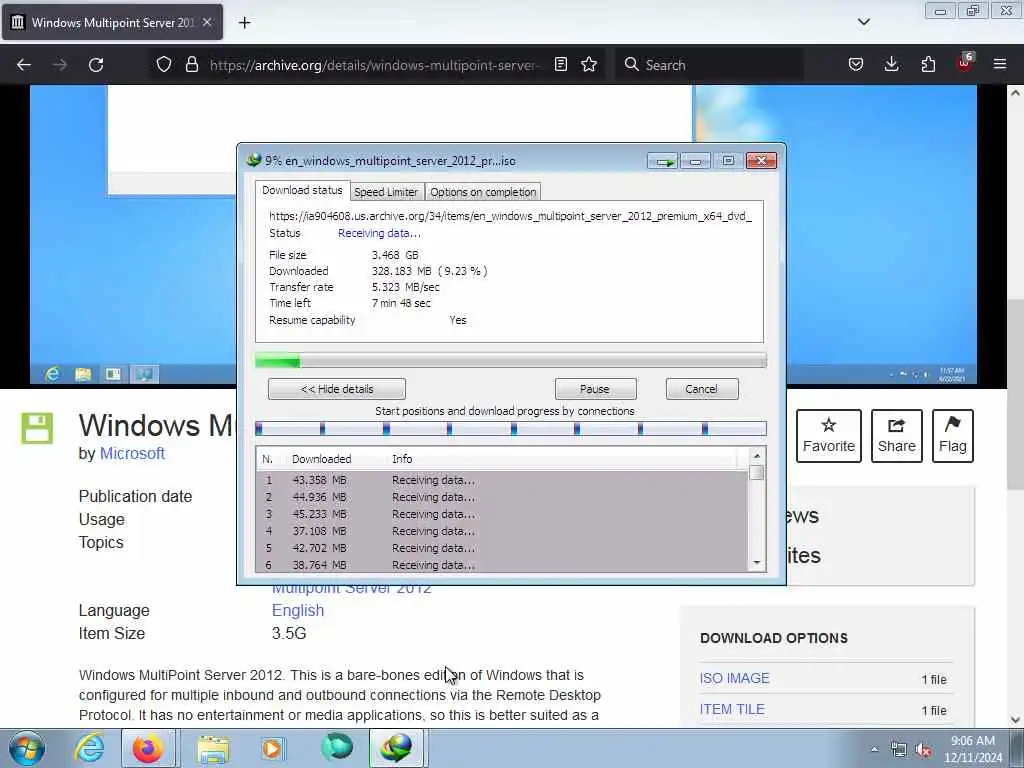Viewport: 1024px width, 768px height.
Task: Open a new Firefox tab
Action: [x=244, y=23]
